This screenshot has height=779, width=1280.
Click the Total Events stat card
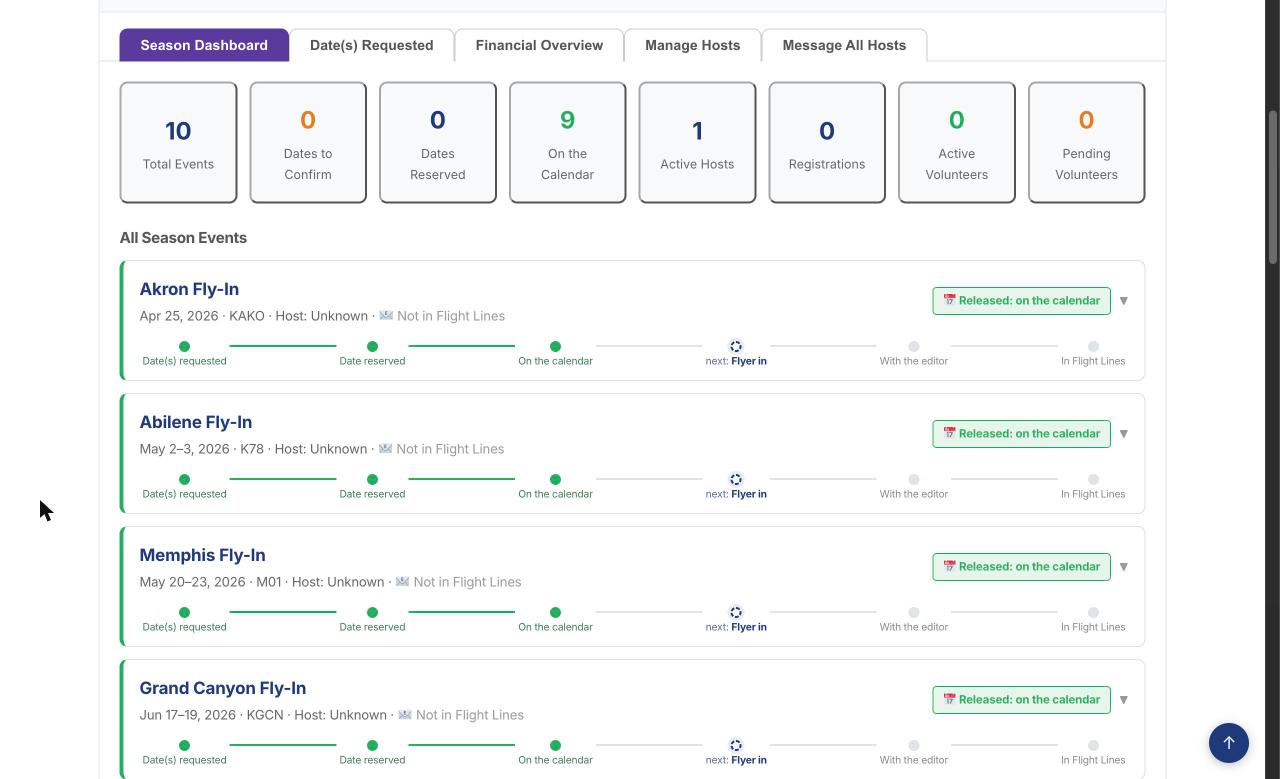(x=178, y=142)
